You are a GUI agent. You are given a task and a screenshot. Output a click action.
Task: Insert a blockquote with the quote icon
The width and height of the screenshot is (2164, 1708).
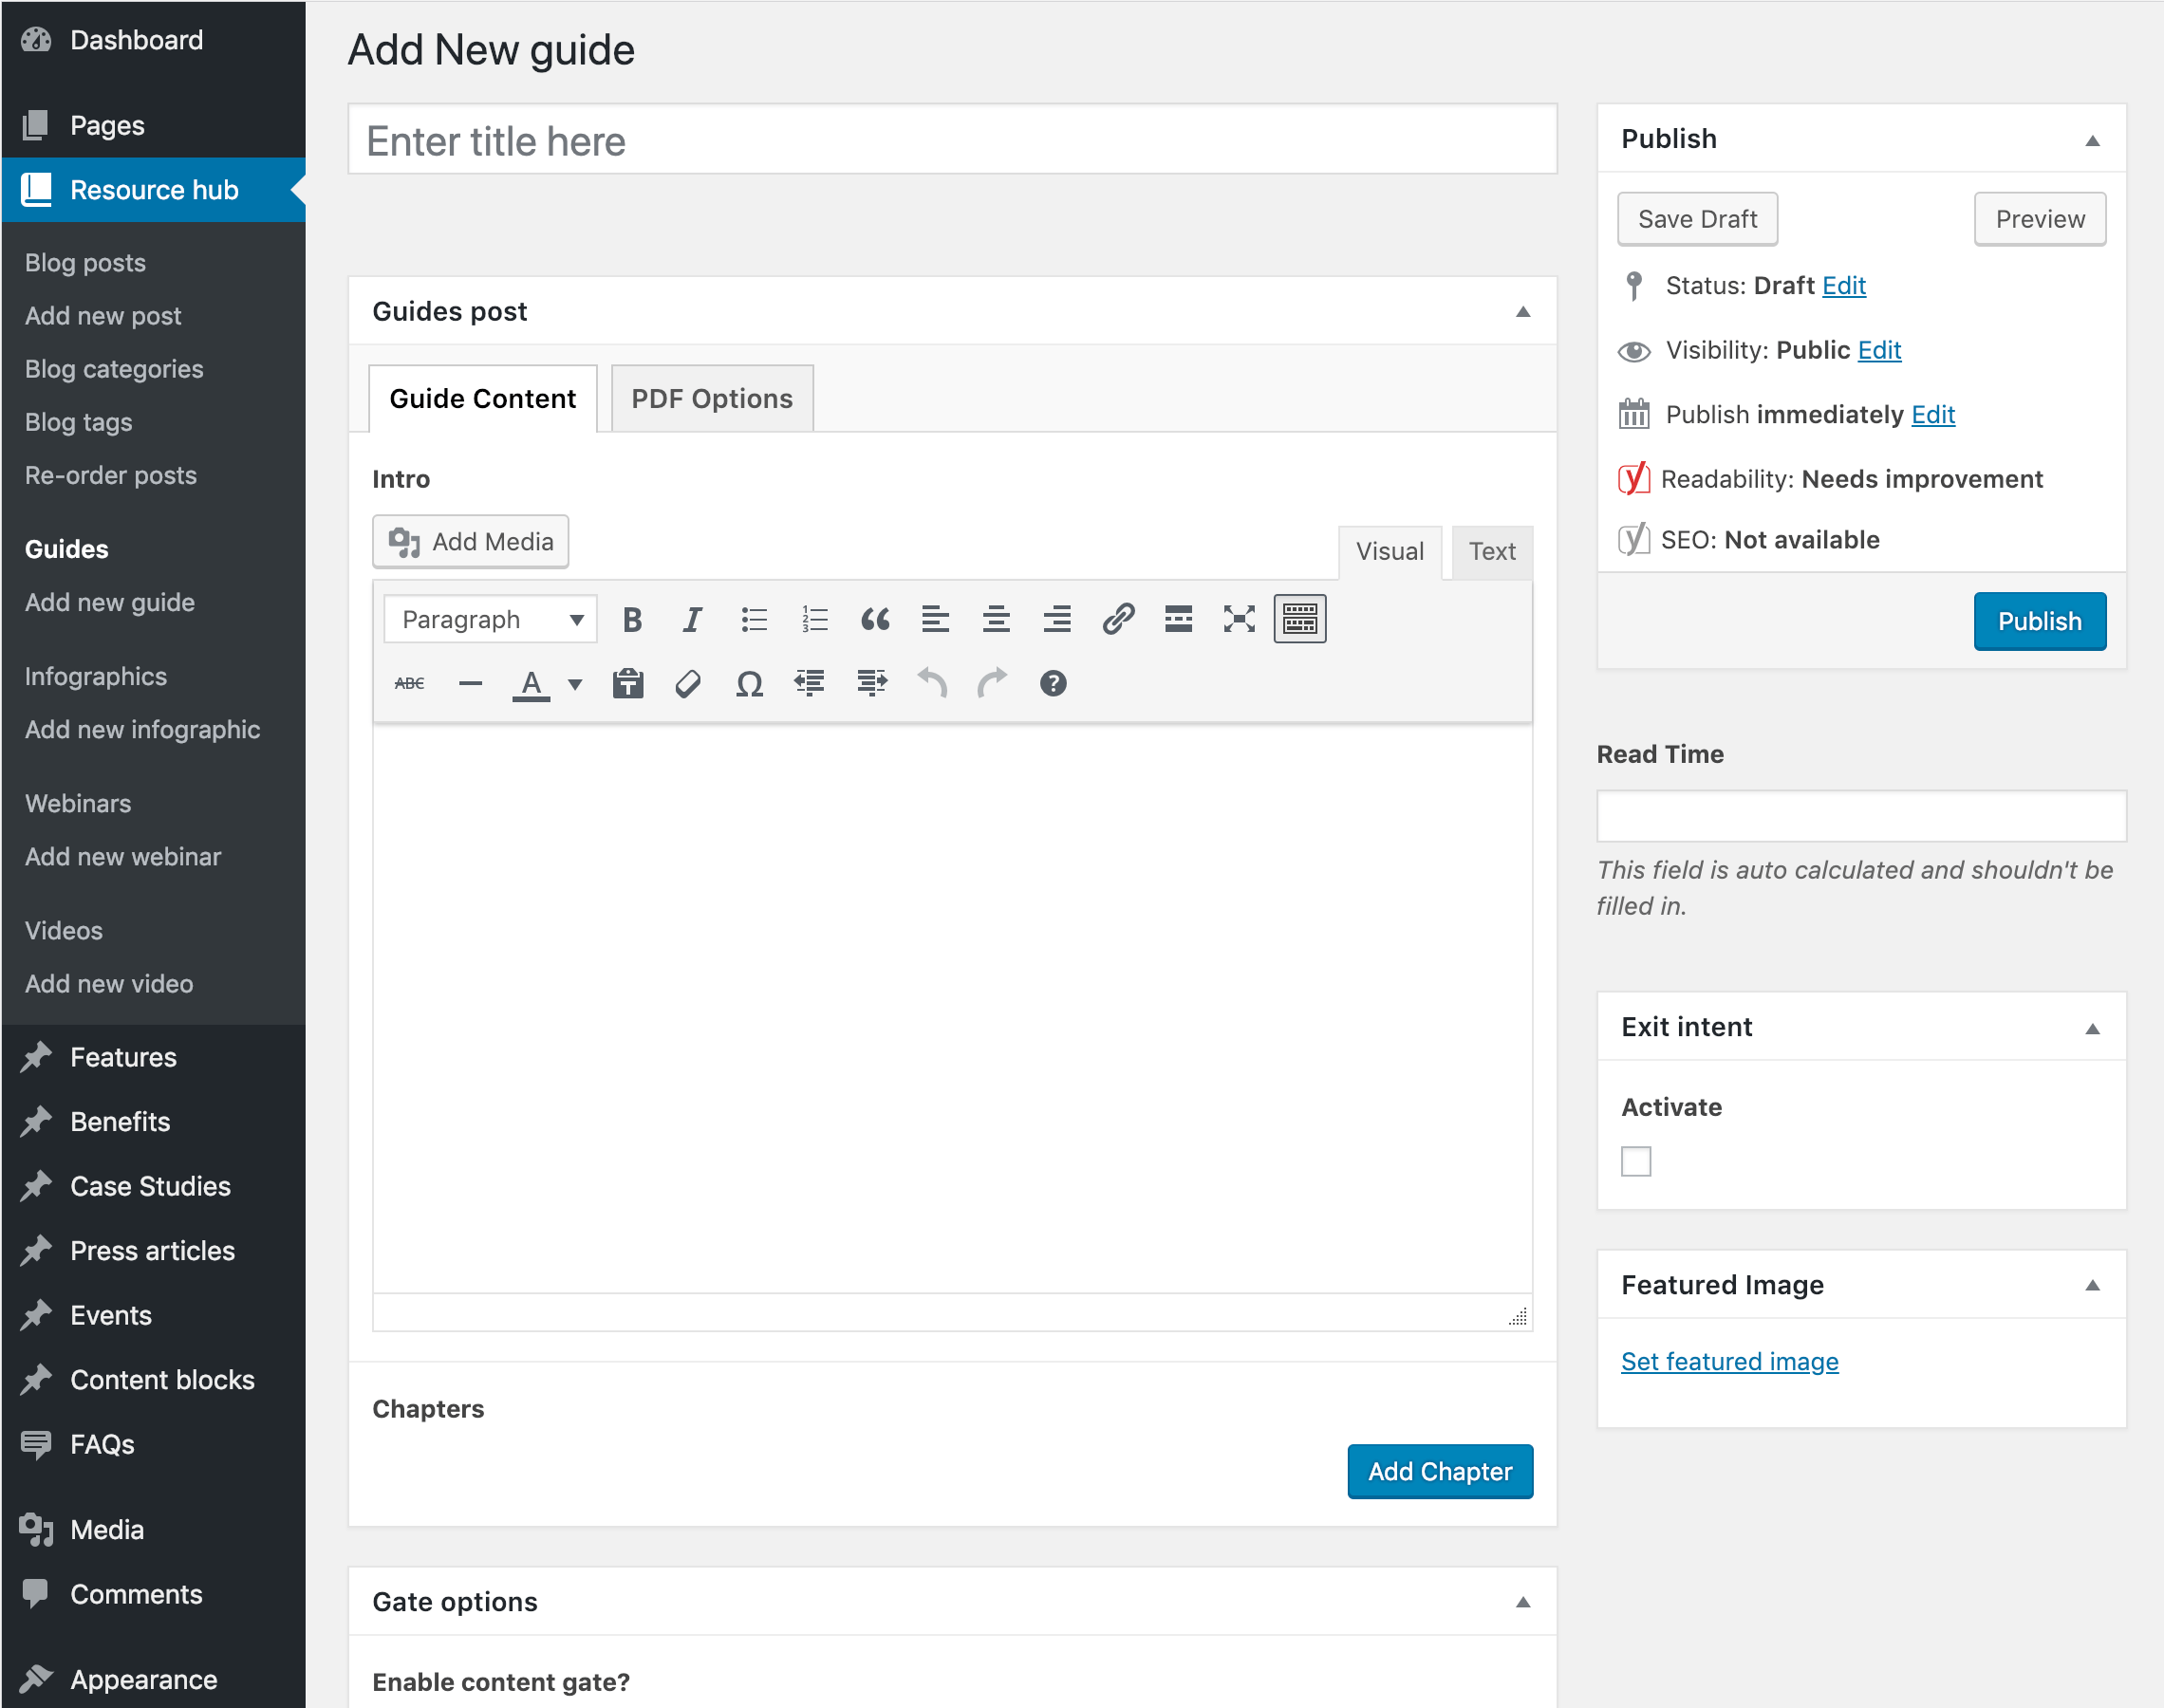coord(875,620)
